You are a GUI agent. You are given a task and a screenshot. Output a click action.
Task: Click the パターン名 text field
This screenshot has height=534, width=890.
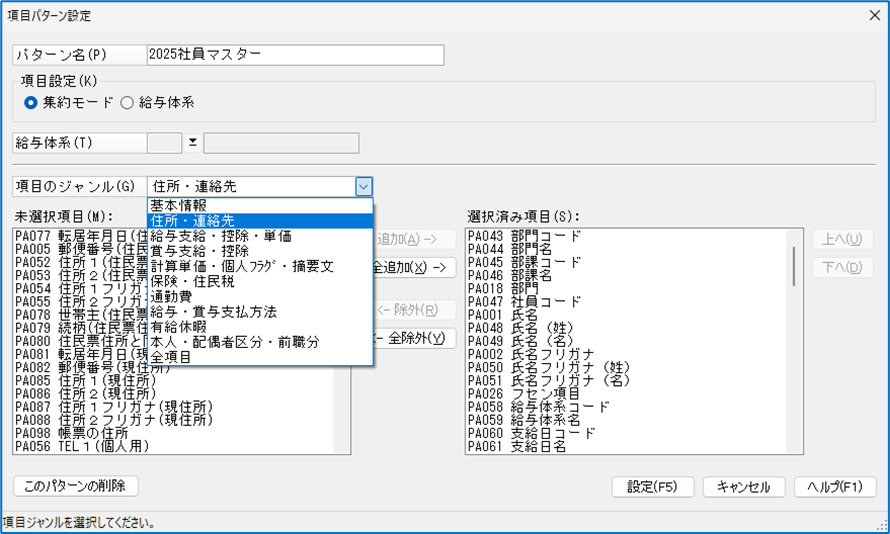coord(294,55)
